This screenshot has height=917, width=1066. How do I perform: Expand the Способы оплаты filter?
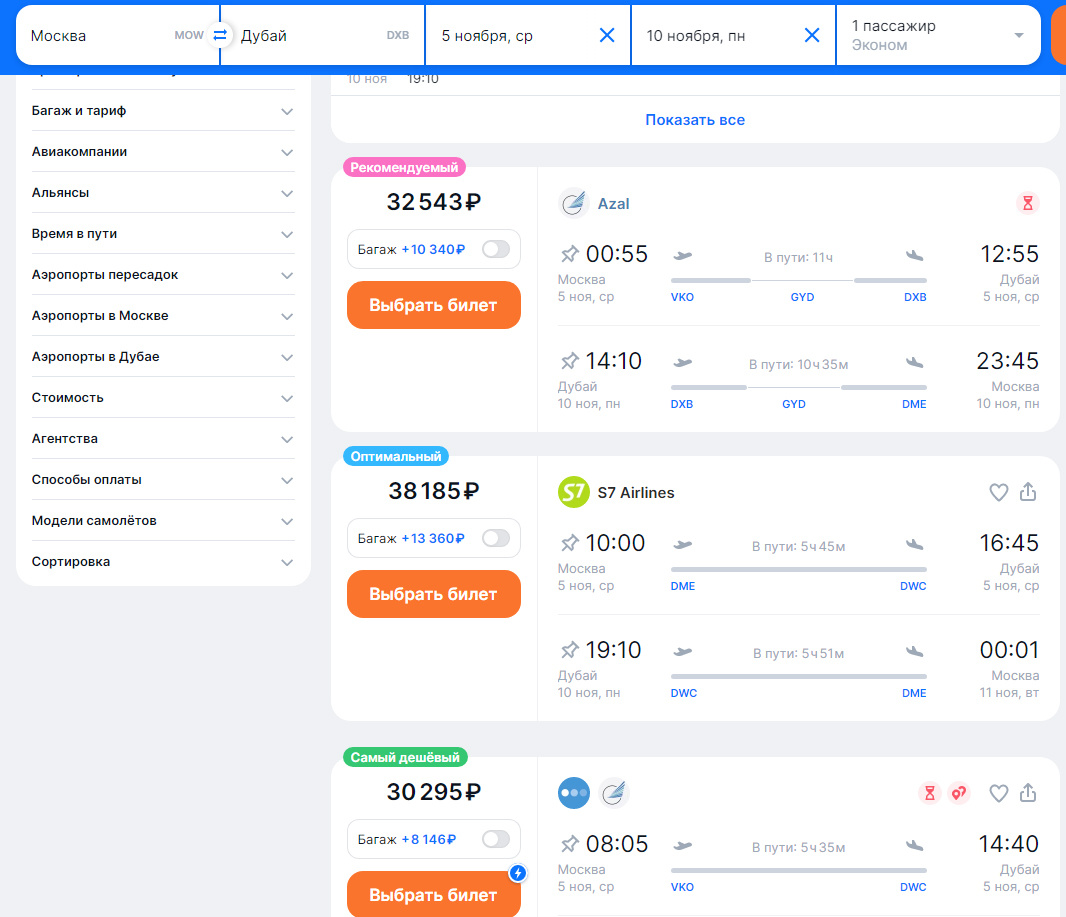(162, 480)
